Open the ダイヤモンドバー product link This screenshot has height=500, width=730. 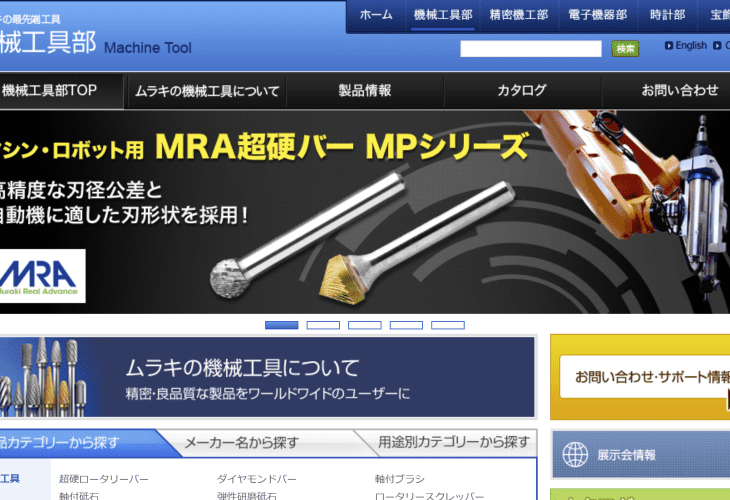pyautogui.click(x=257, y=479)
